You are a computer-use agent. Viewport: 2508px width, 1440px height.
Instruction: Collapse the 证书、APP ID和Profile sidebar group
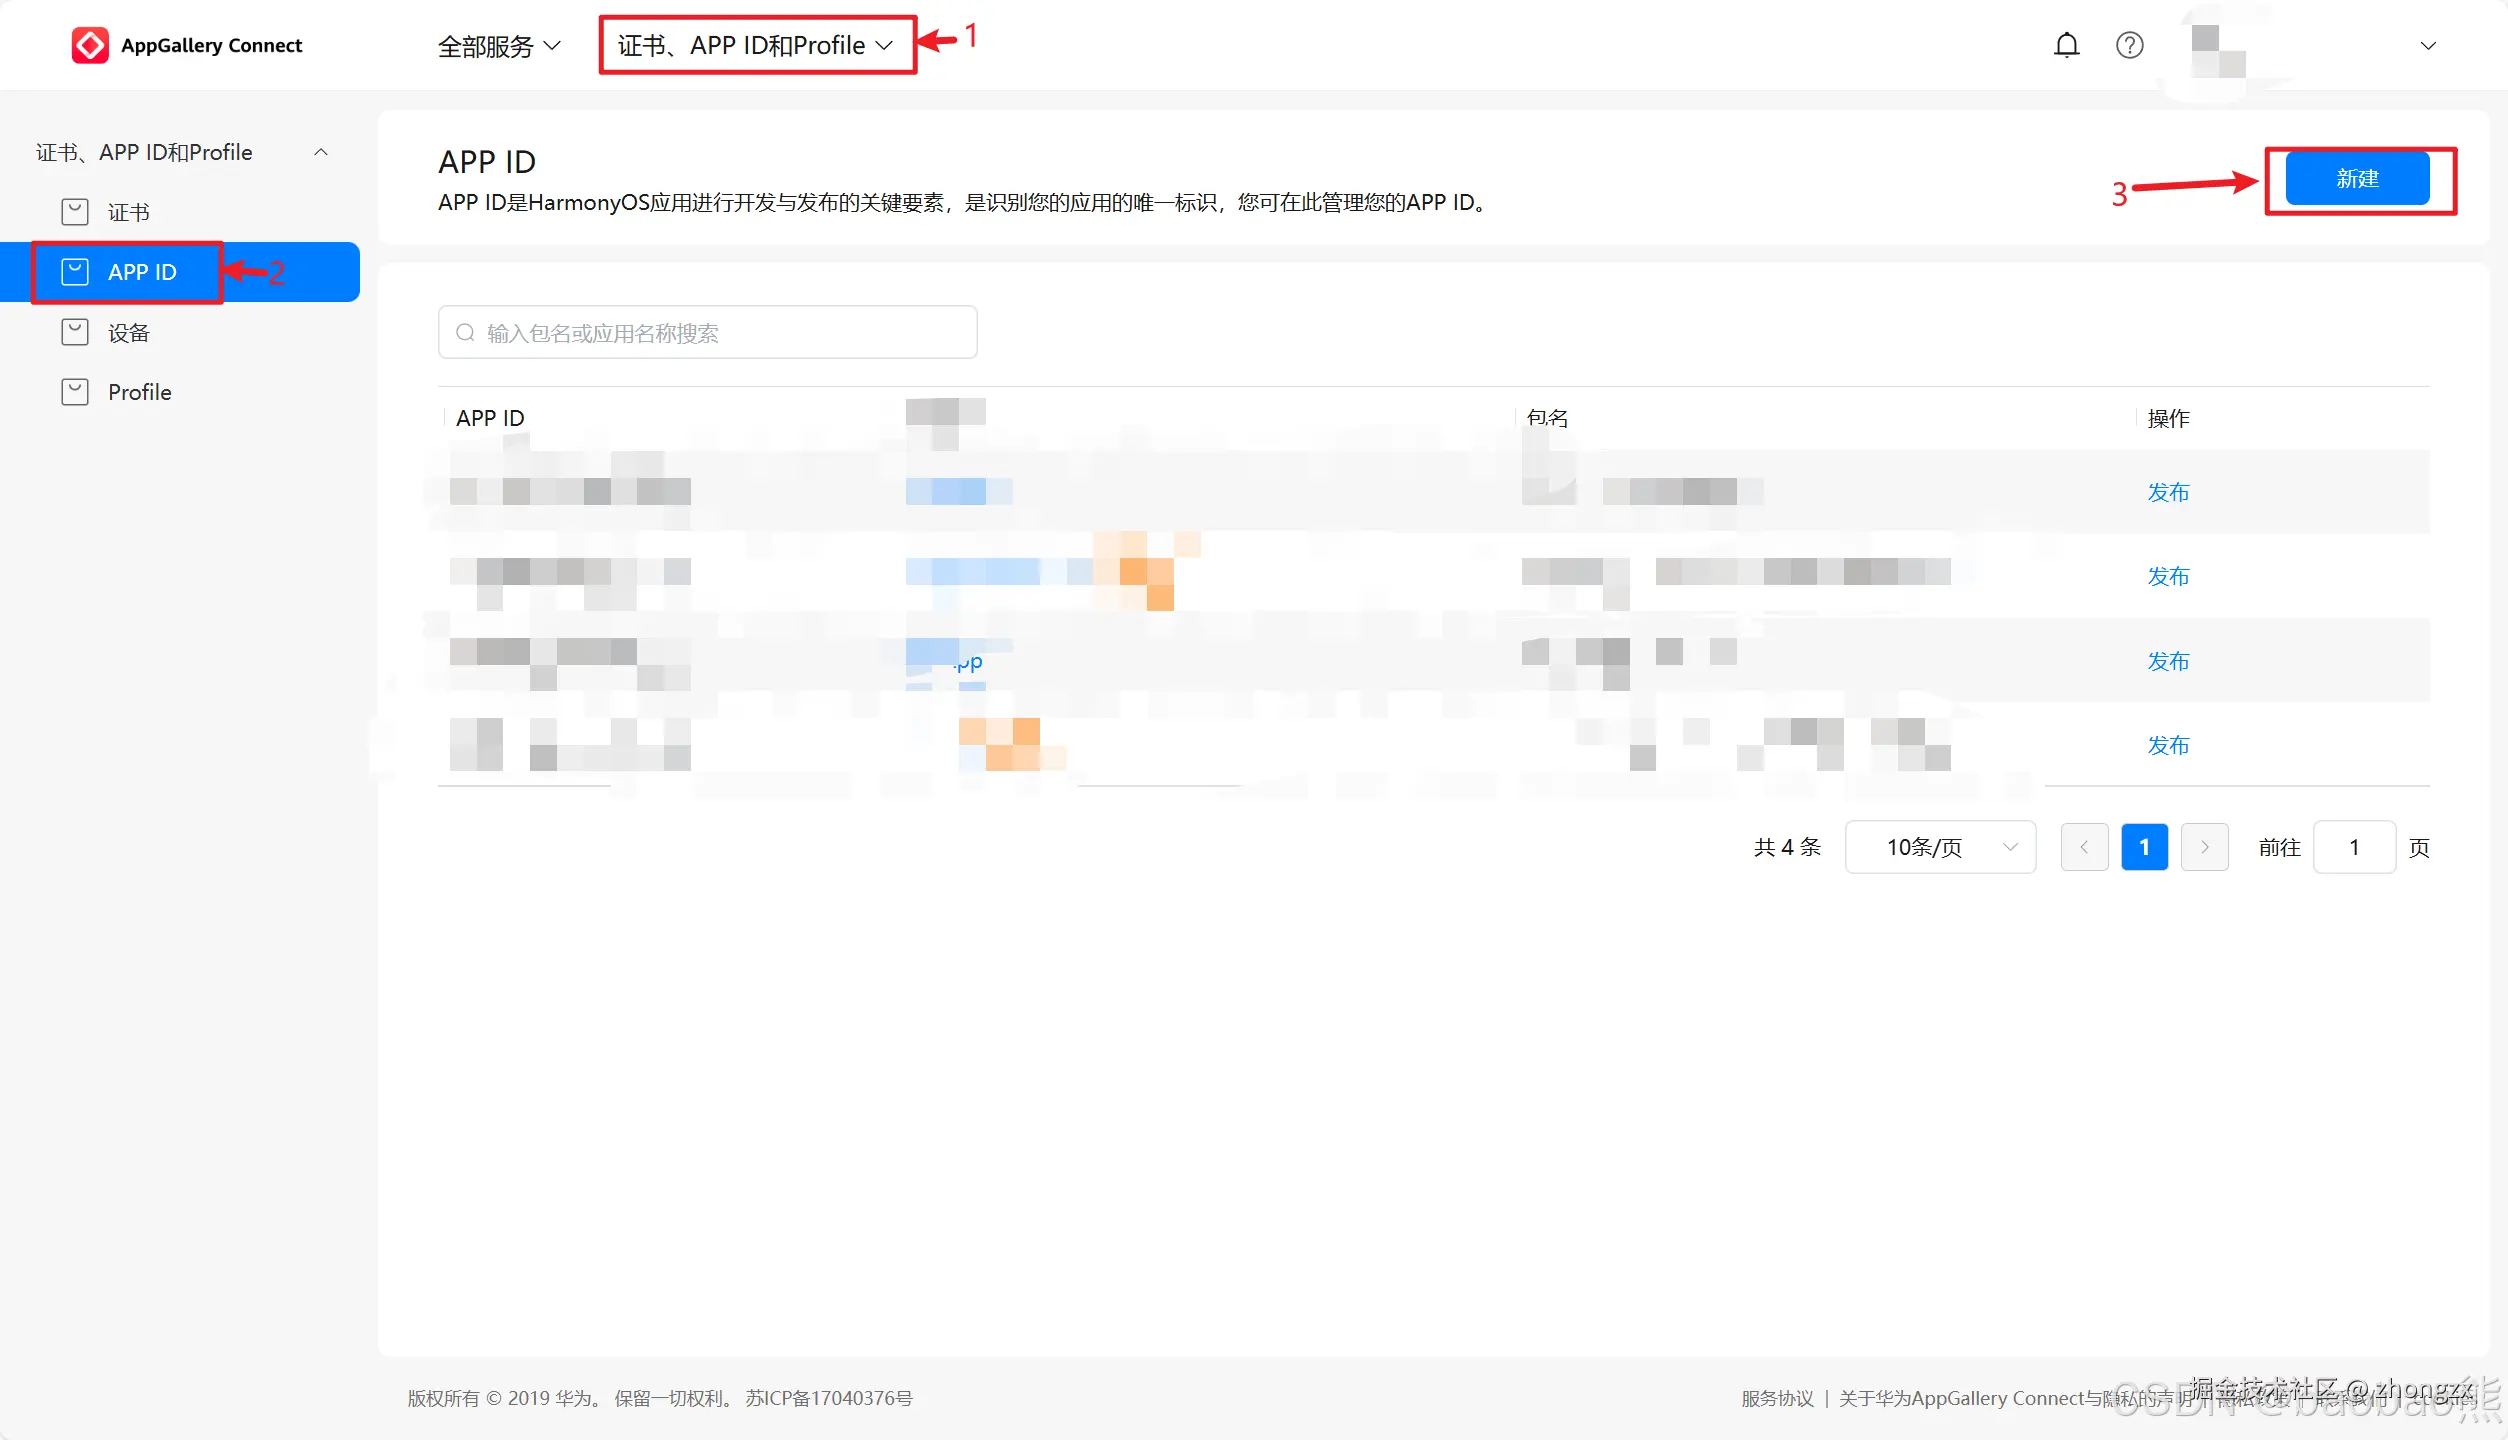(x=321, y=152)
